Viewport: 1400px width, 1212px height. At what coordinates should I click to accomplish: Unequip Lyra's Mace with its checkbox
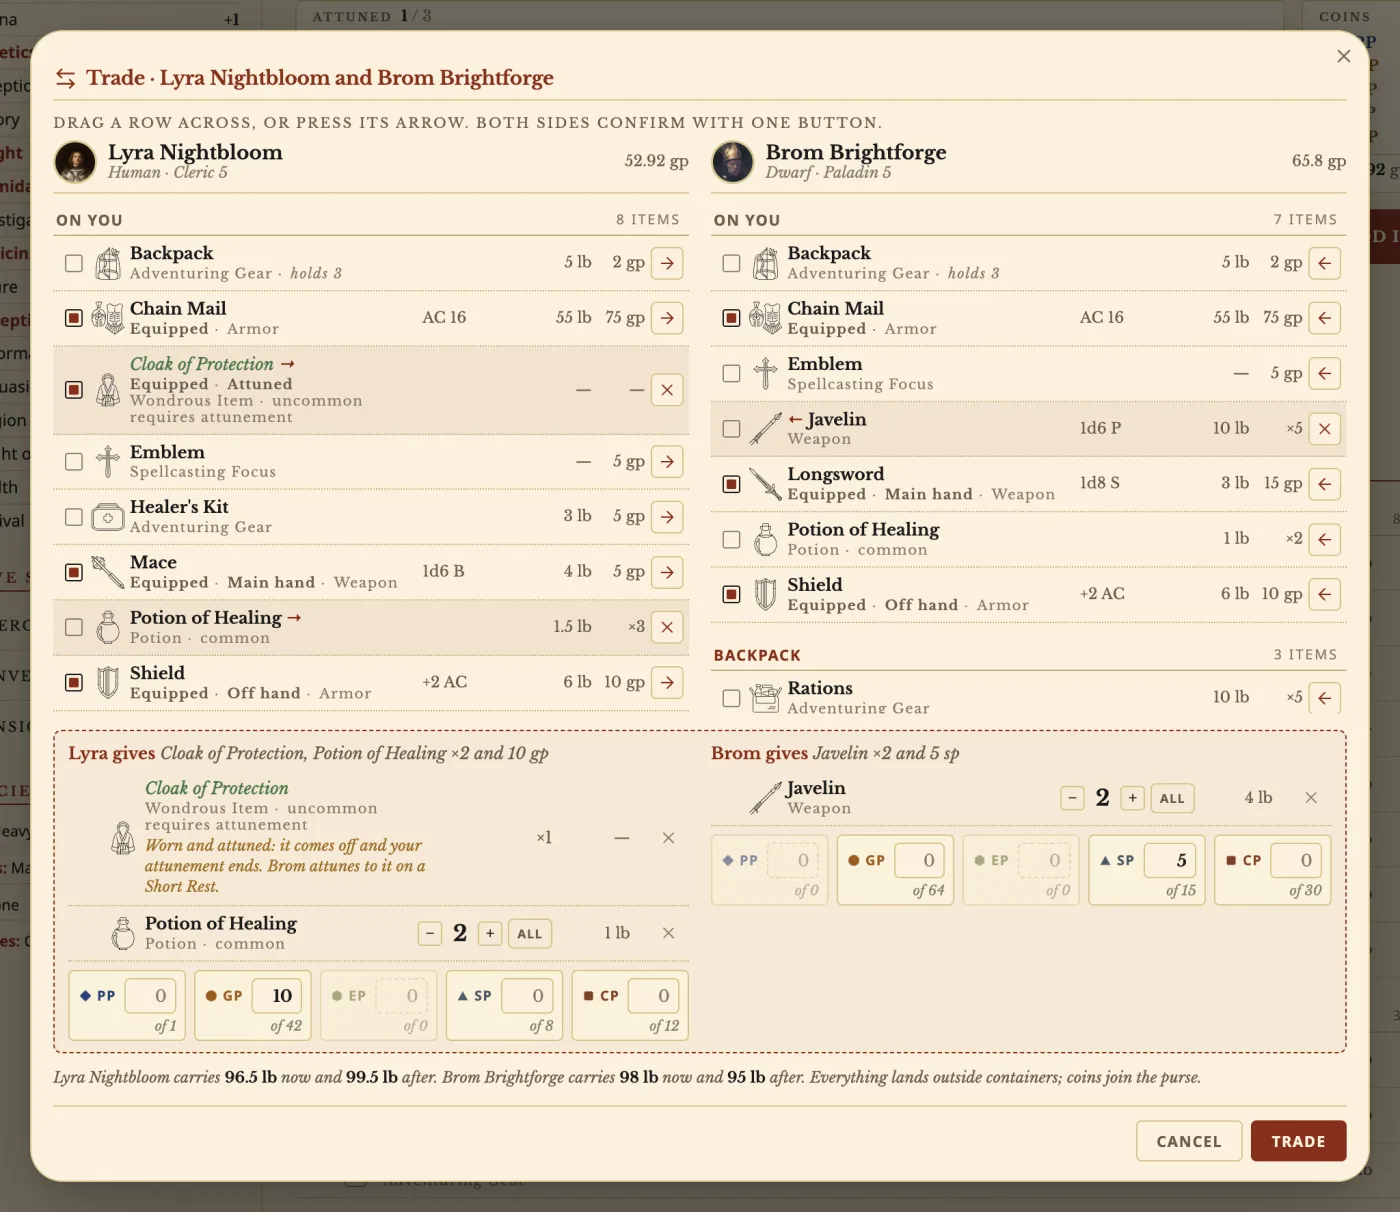click(x=74, y=572)
